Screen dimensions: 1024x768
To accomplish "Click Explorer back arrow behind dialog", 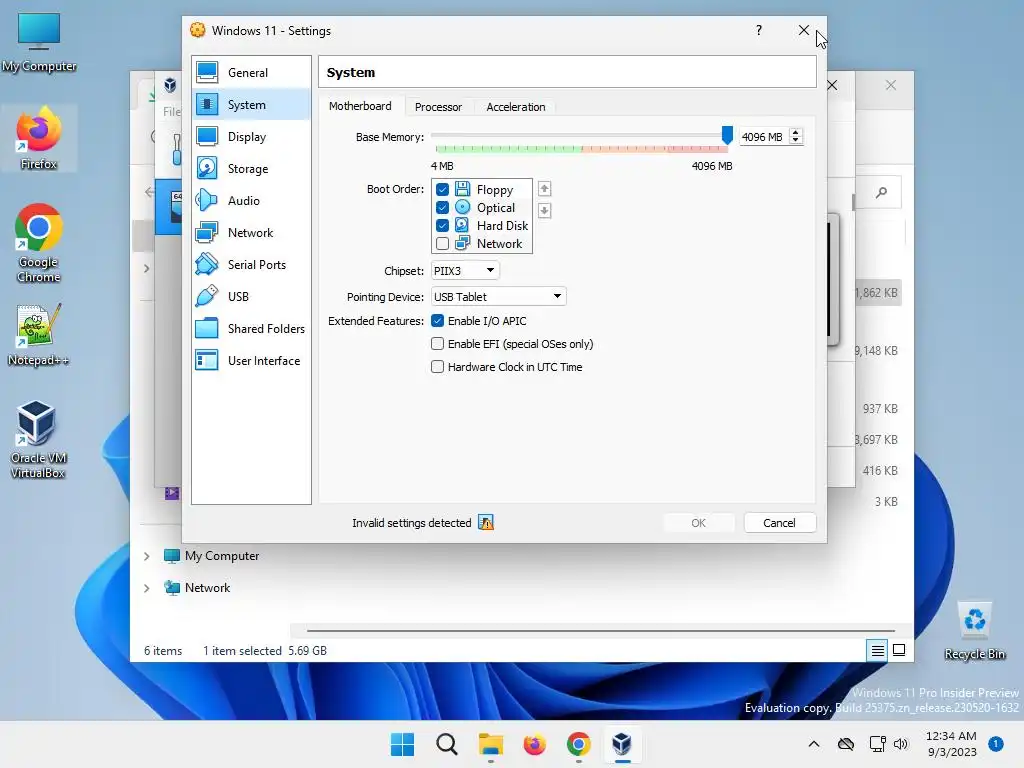I will pos(150,191).
